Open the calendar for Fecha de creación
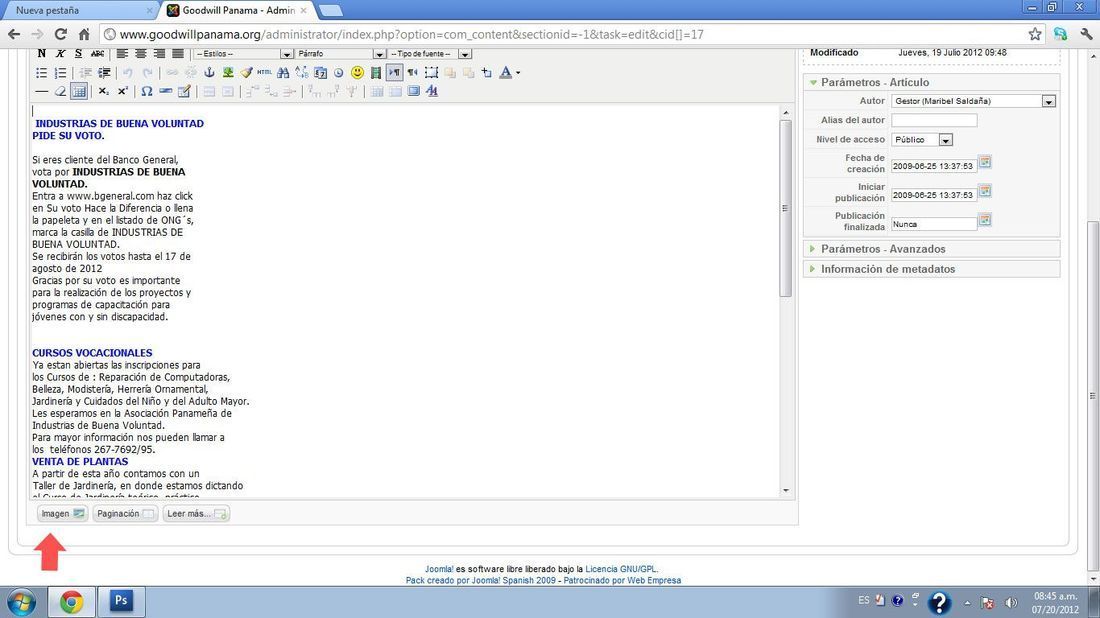Viewport: 1100px width, 618px height. [985, 162]
